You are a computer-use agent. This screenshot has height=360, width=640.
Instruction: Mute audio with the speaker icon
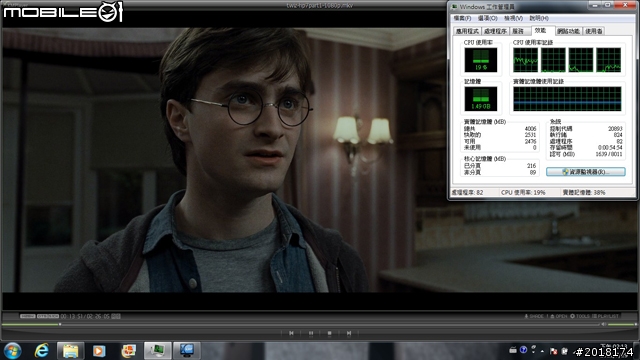[x=604, y=324]
